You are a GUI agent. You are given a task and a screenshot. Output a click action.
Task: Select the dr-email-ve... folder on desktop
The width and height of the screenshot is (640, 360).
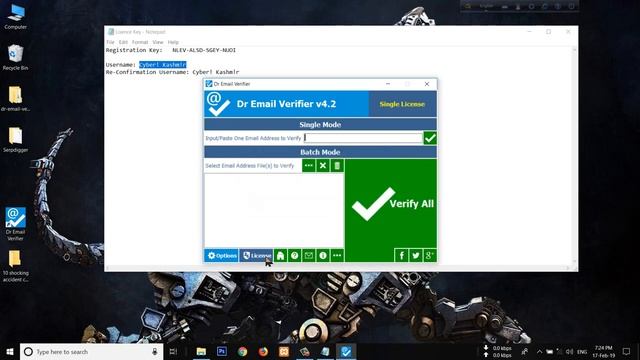pyautogui.click(x=16, y=98)
